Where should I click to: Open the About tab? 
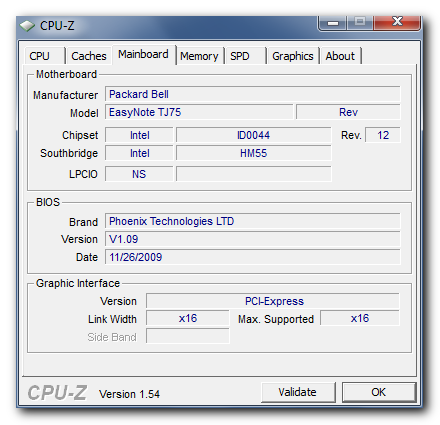tap(340, 56)
